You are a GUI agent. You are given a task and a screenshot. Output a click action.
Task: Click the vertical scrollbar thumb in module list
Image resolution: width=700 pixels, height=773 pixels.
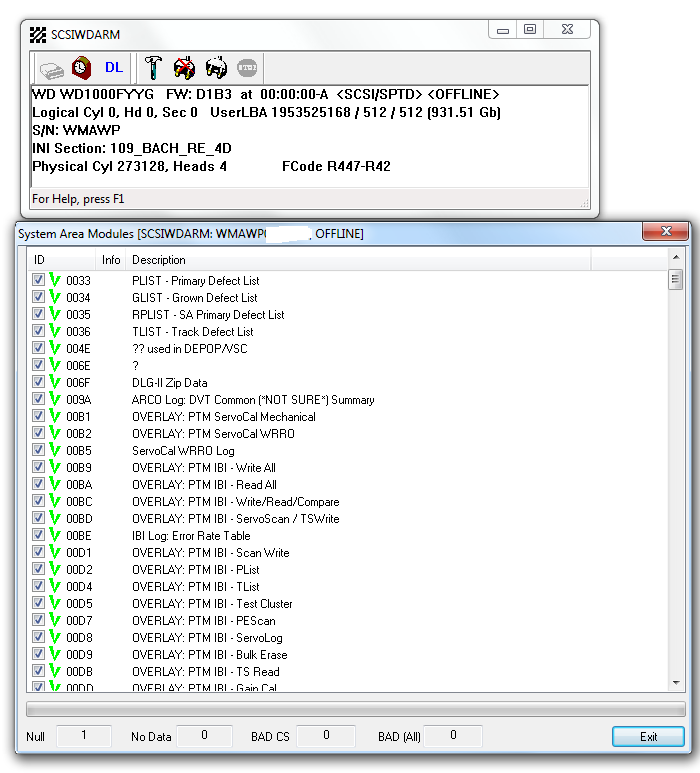(675, 280)
